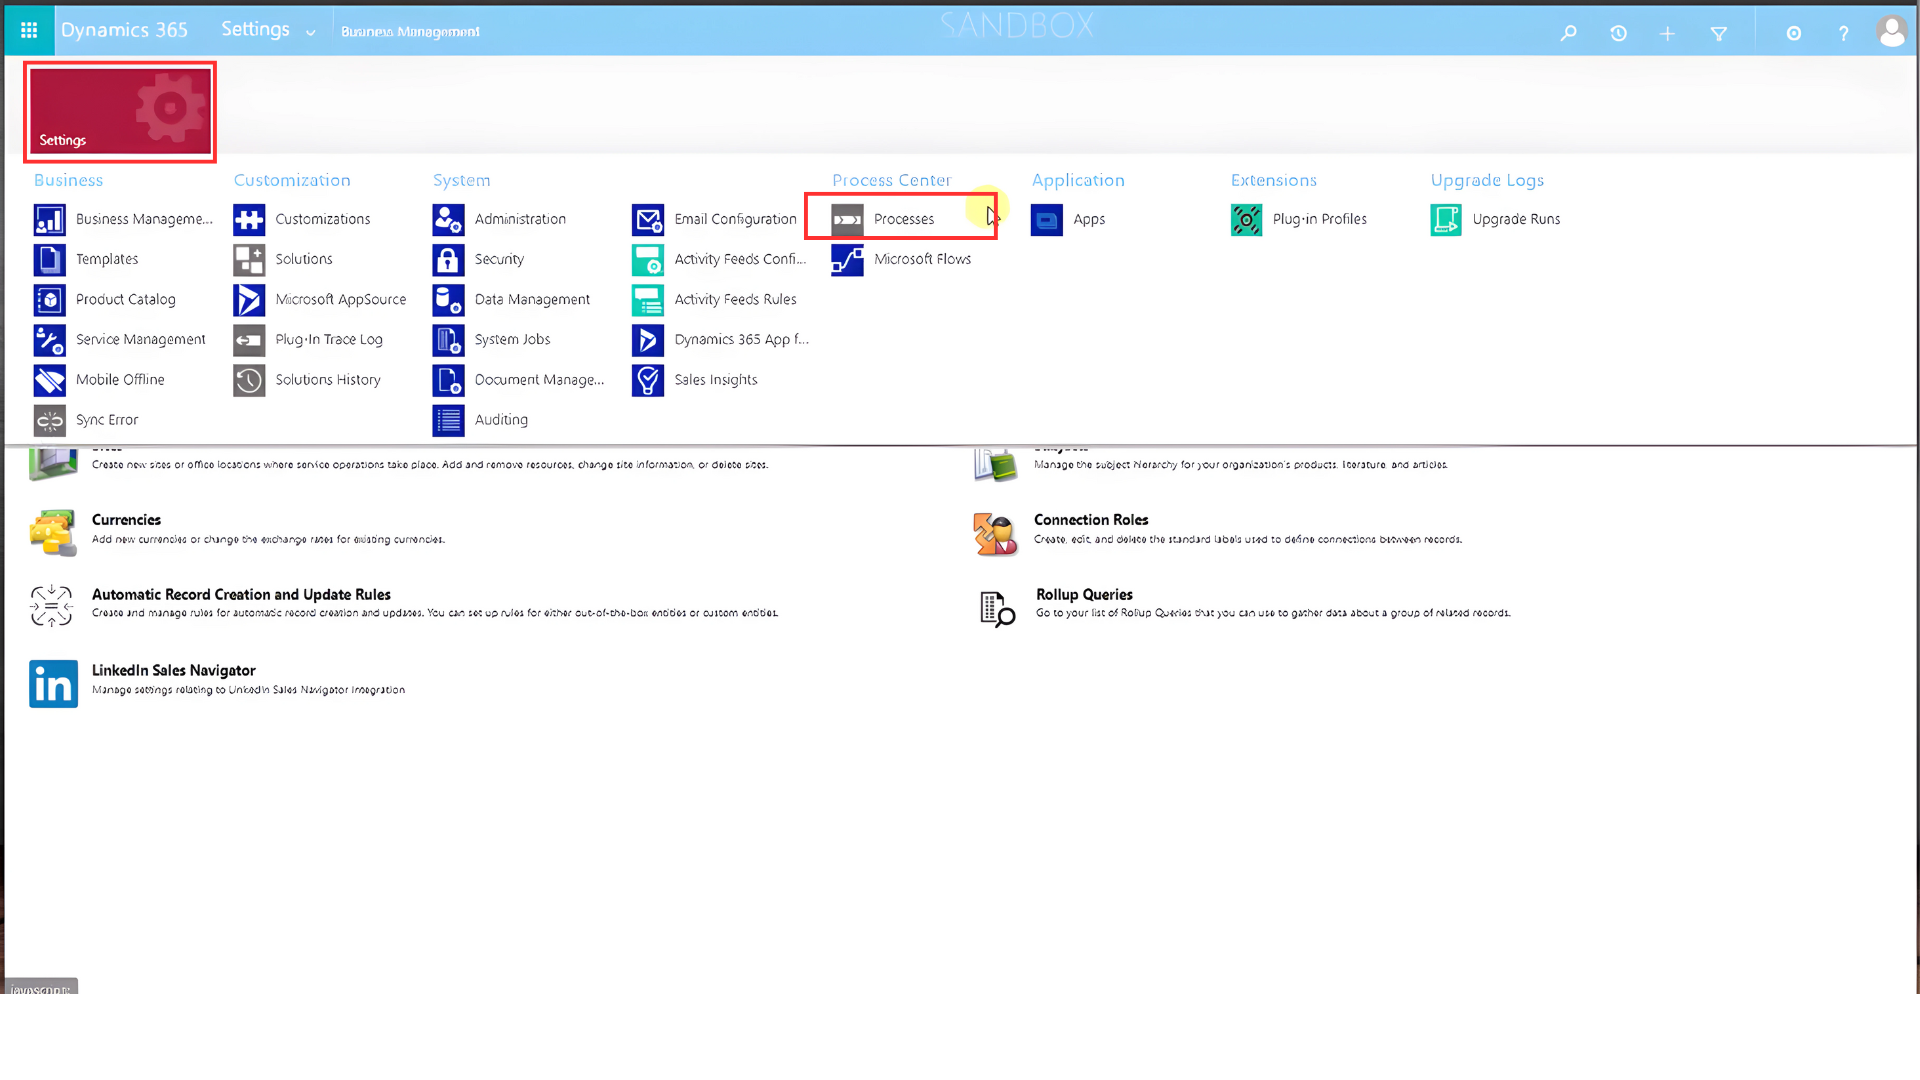
Task: Open Automatic Record Creation and Update Rules
Action: (241, 595)
